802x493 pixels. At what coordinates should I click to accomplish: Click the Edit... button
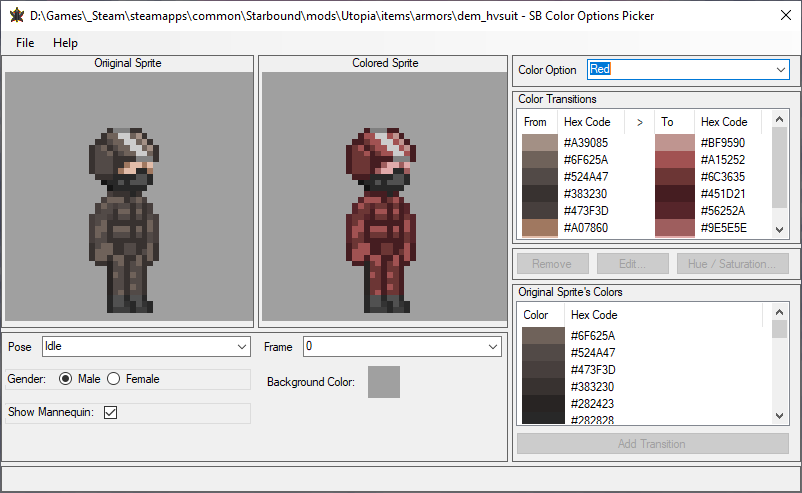pos(633,264)
